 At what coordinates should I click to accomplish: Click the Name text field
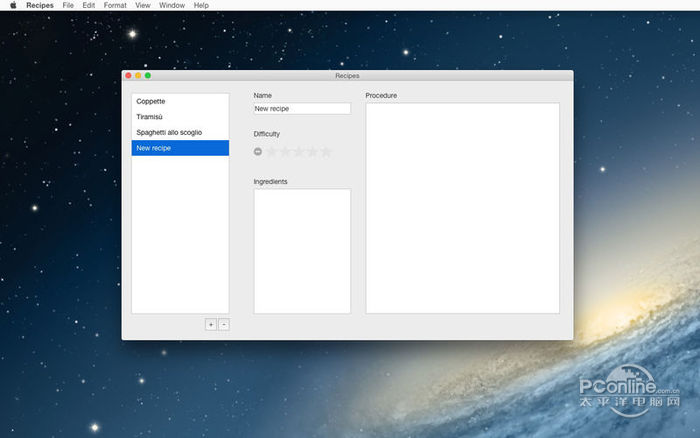click(x=302, y=108)
